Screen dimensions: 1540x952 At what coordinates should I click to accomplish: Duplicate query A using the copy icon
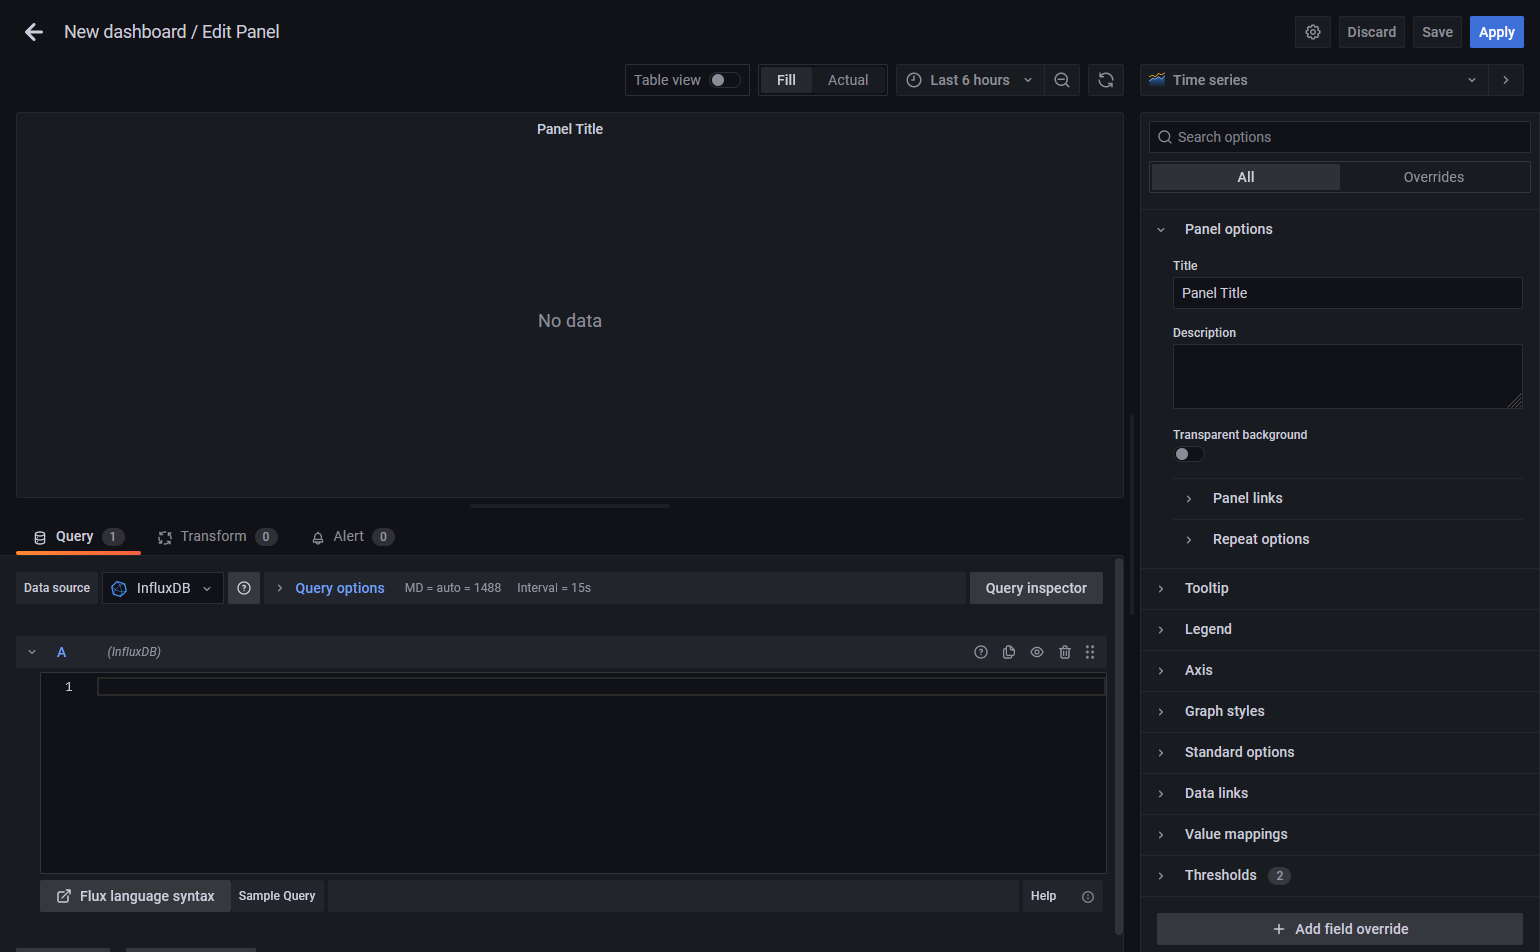click(x=1008, y=651)
